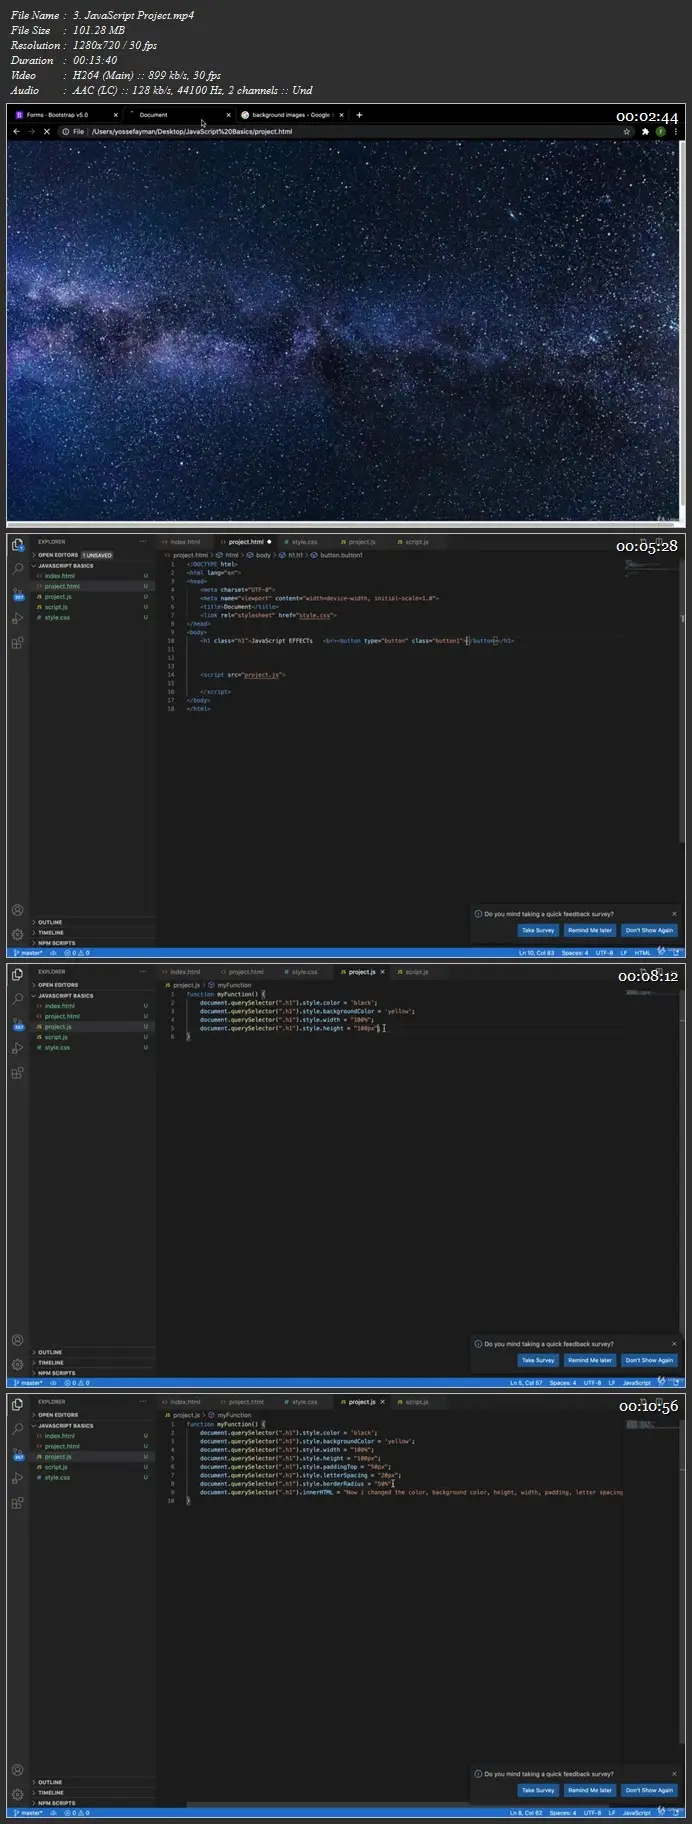Open the browser extensions puzzle icon
Screen dimensions: 692x1824
646,131
